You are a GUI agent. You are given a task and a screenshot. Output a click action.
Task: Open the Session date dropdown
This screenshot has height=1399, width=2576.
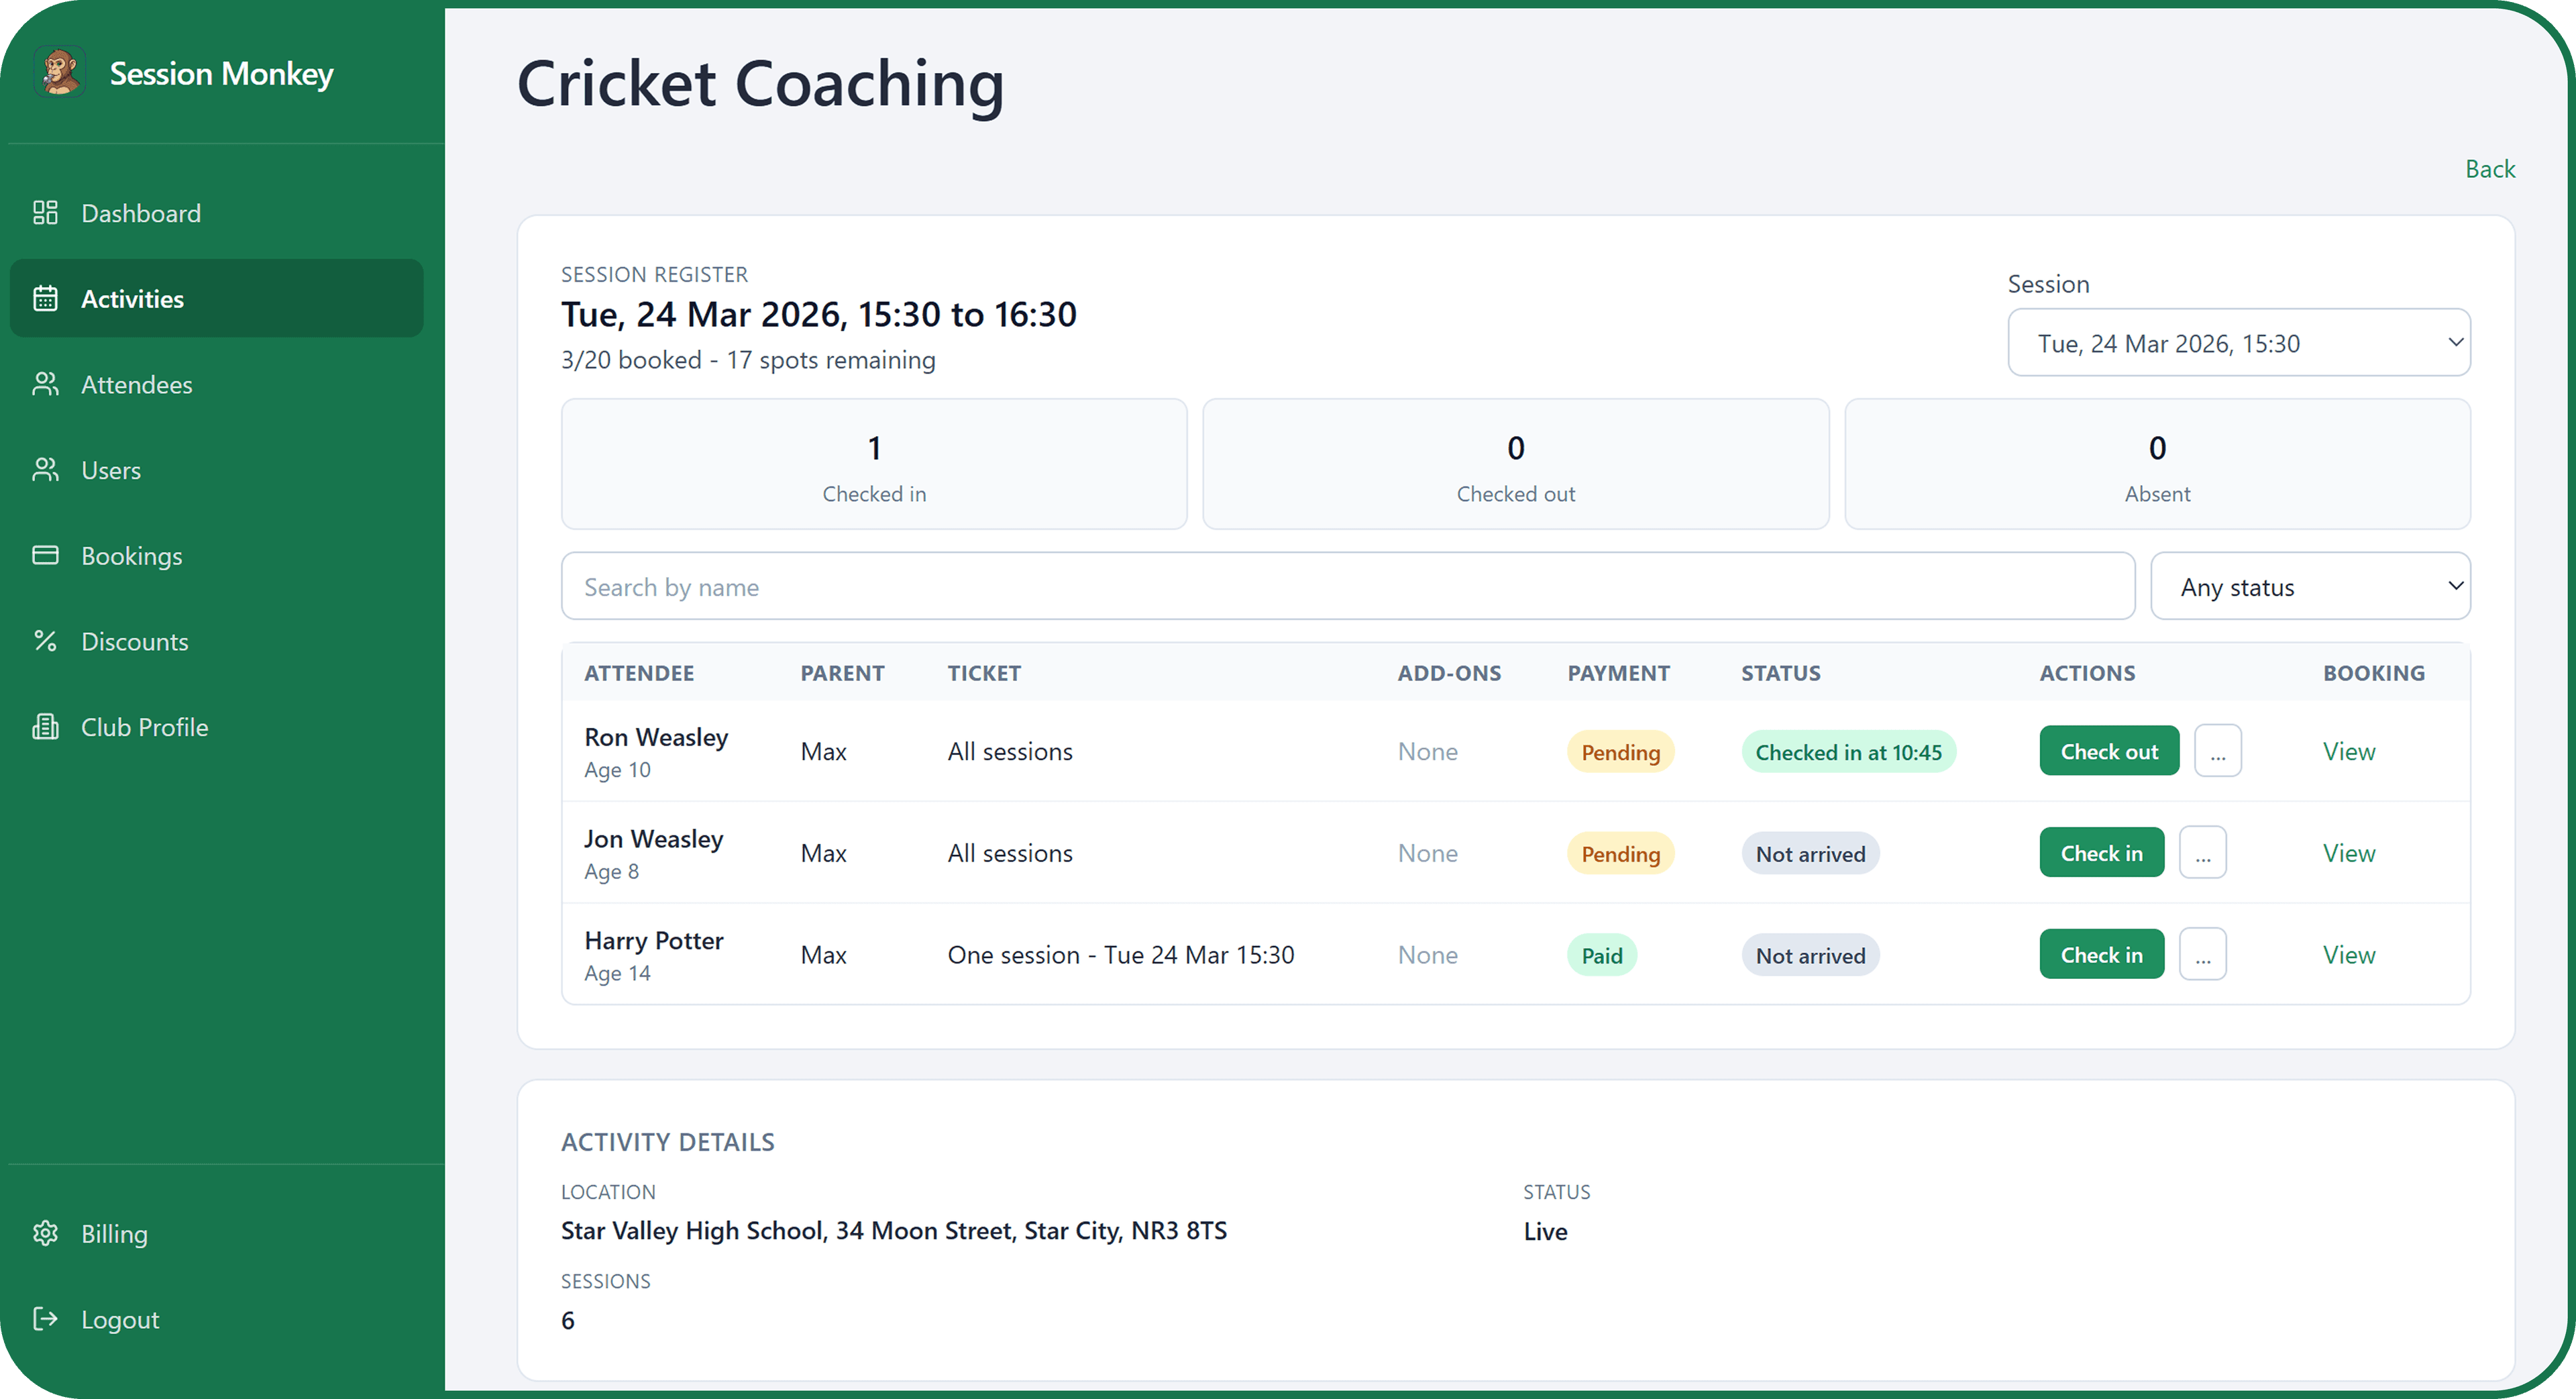coord(2239,342)
